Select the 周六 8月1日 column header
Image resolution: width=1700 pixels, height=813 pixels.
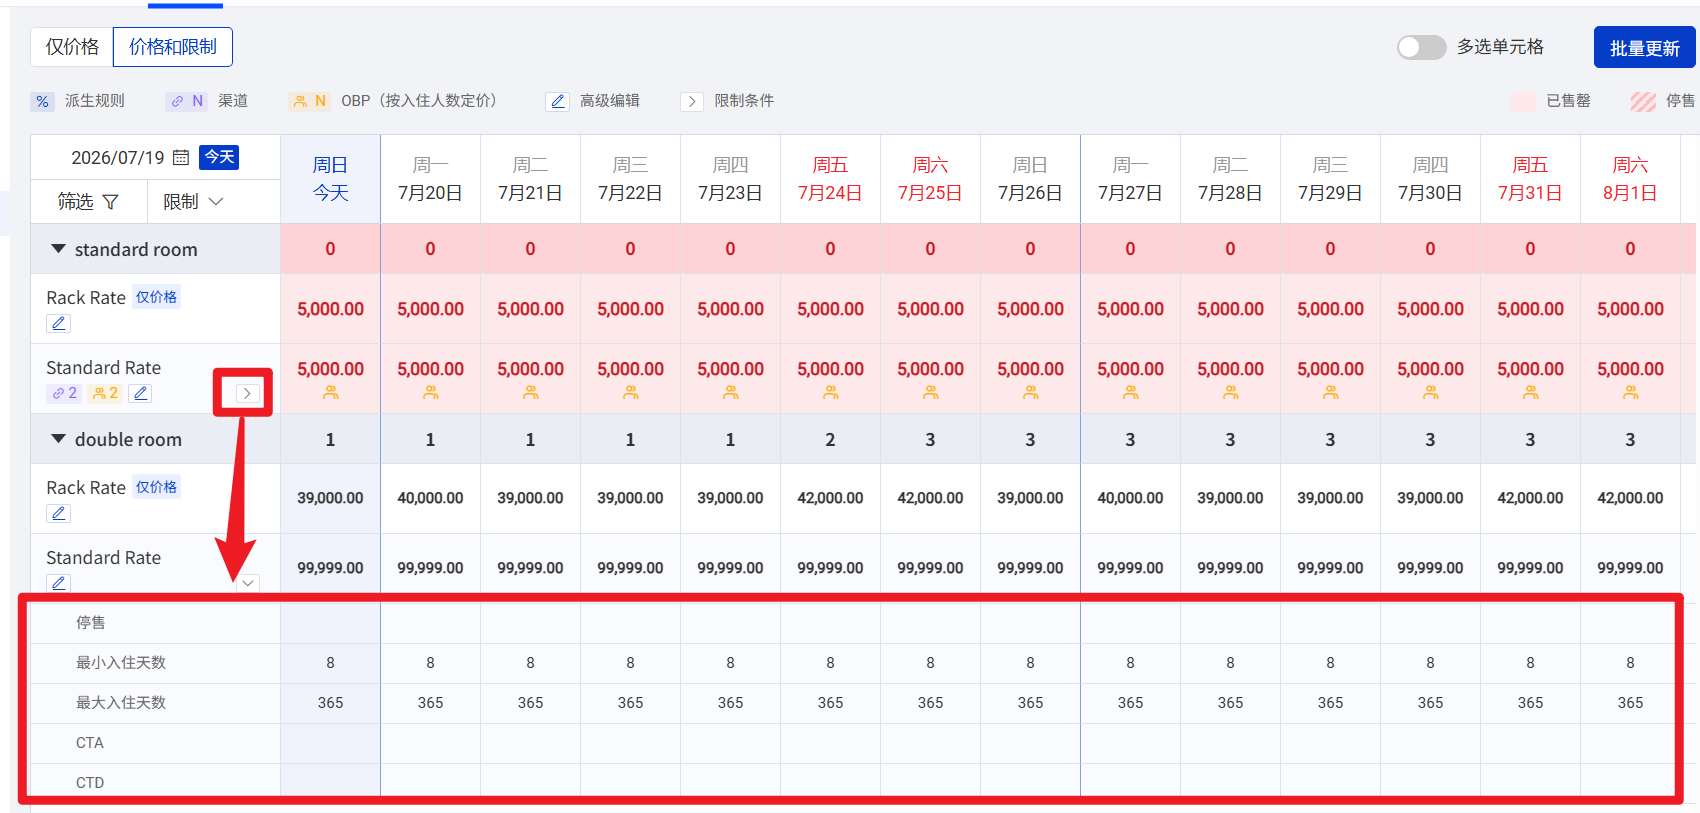click(1630, 179)
